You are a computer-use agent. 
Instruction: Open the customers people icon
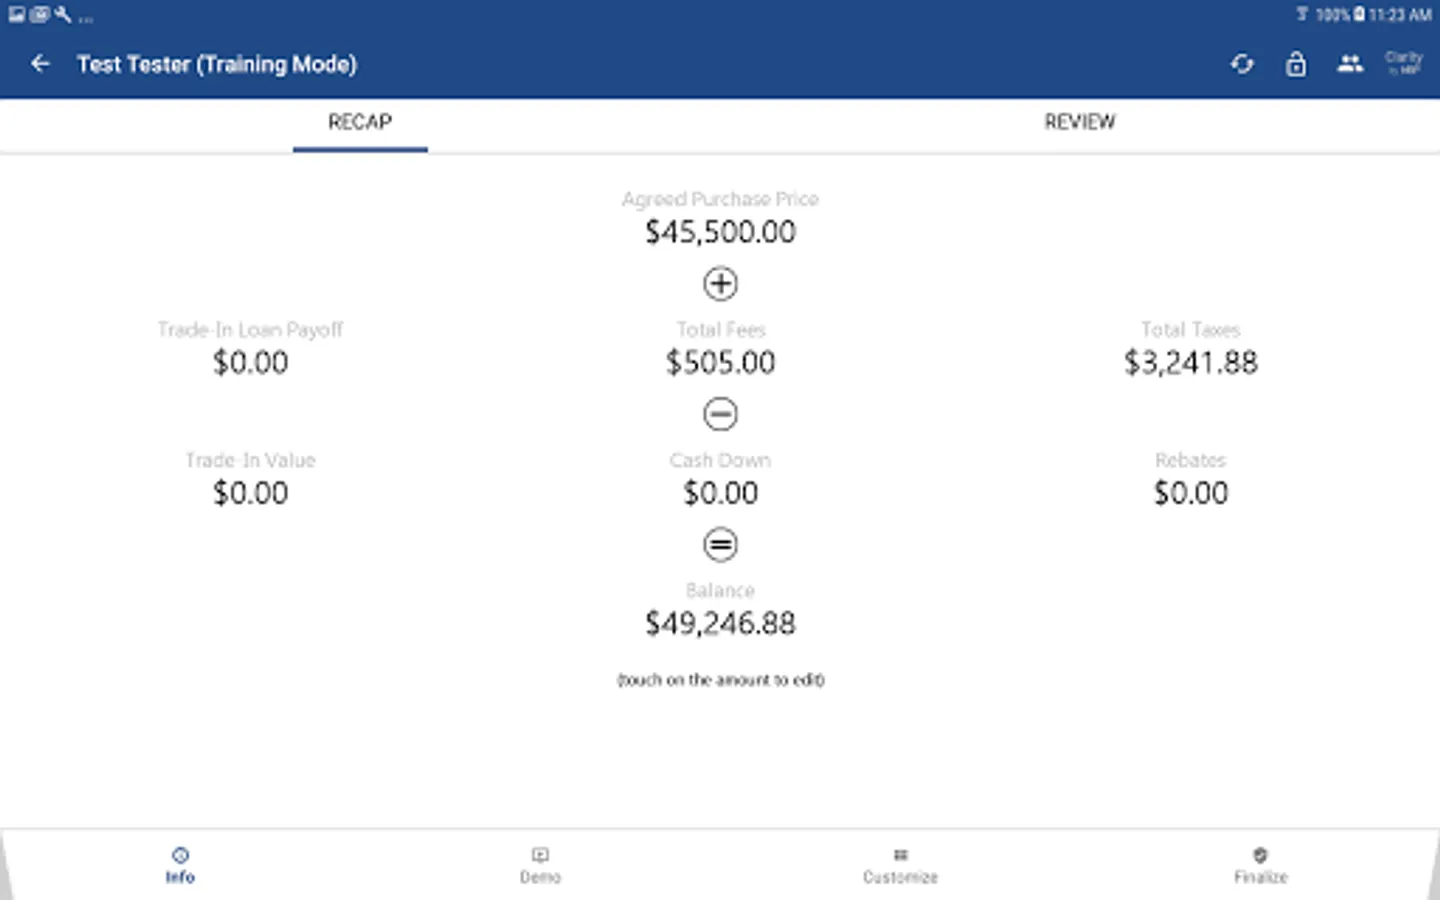click(x=1350, y=64)
